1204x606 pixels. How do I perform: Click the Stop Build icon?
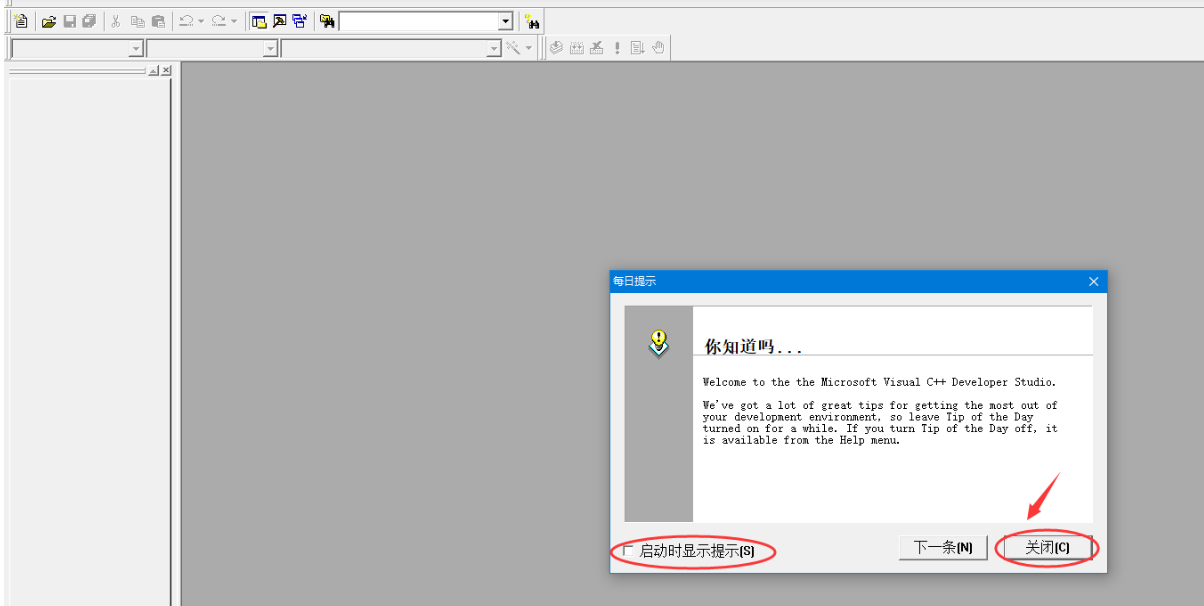[597, 48]
